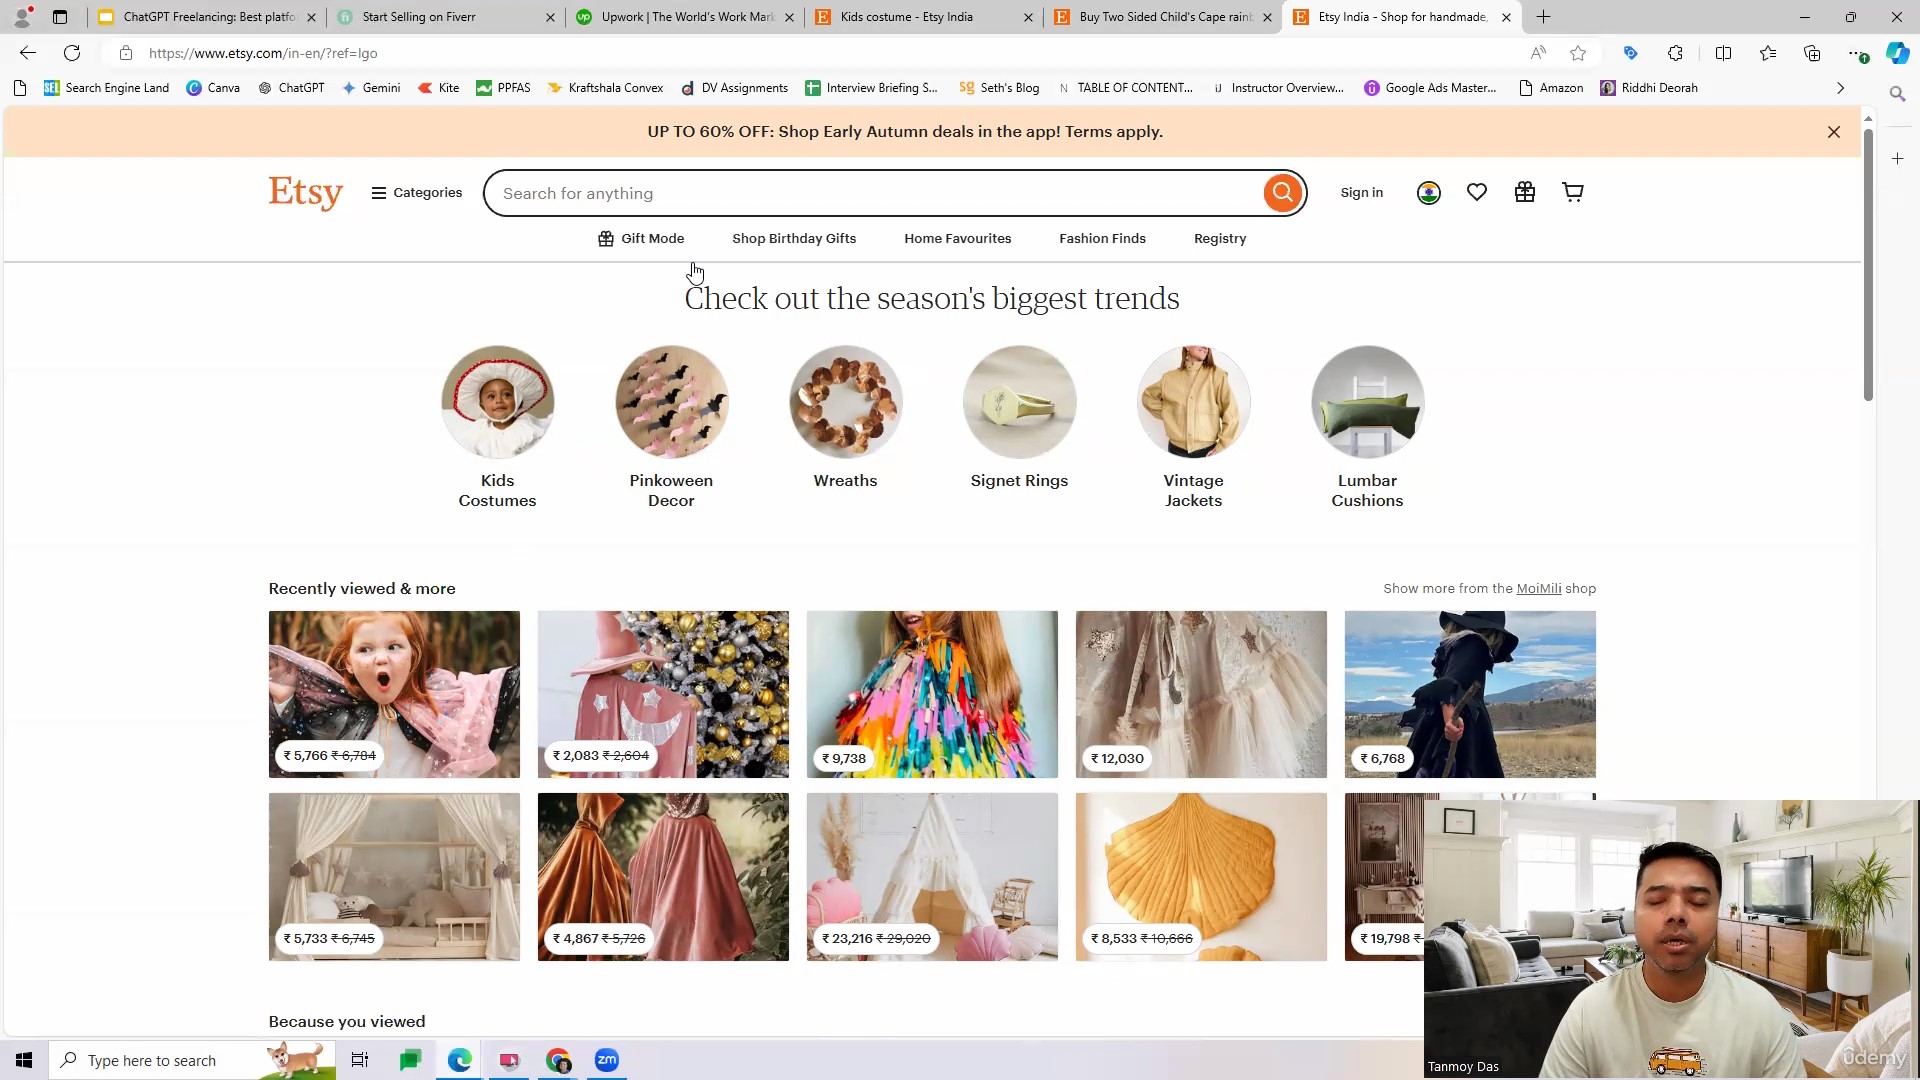
Task: Open Windows Start menu
Action: point(24,1060)
